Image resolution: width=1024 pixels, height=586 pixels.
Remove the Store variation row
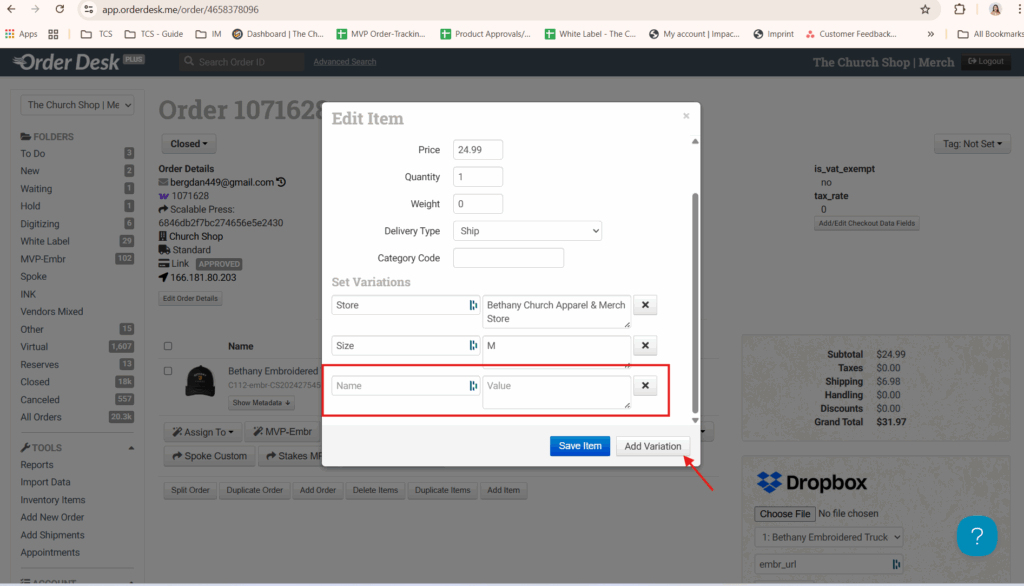coord(645,305)
